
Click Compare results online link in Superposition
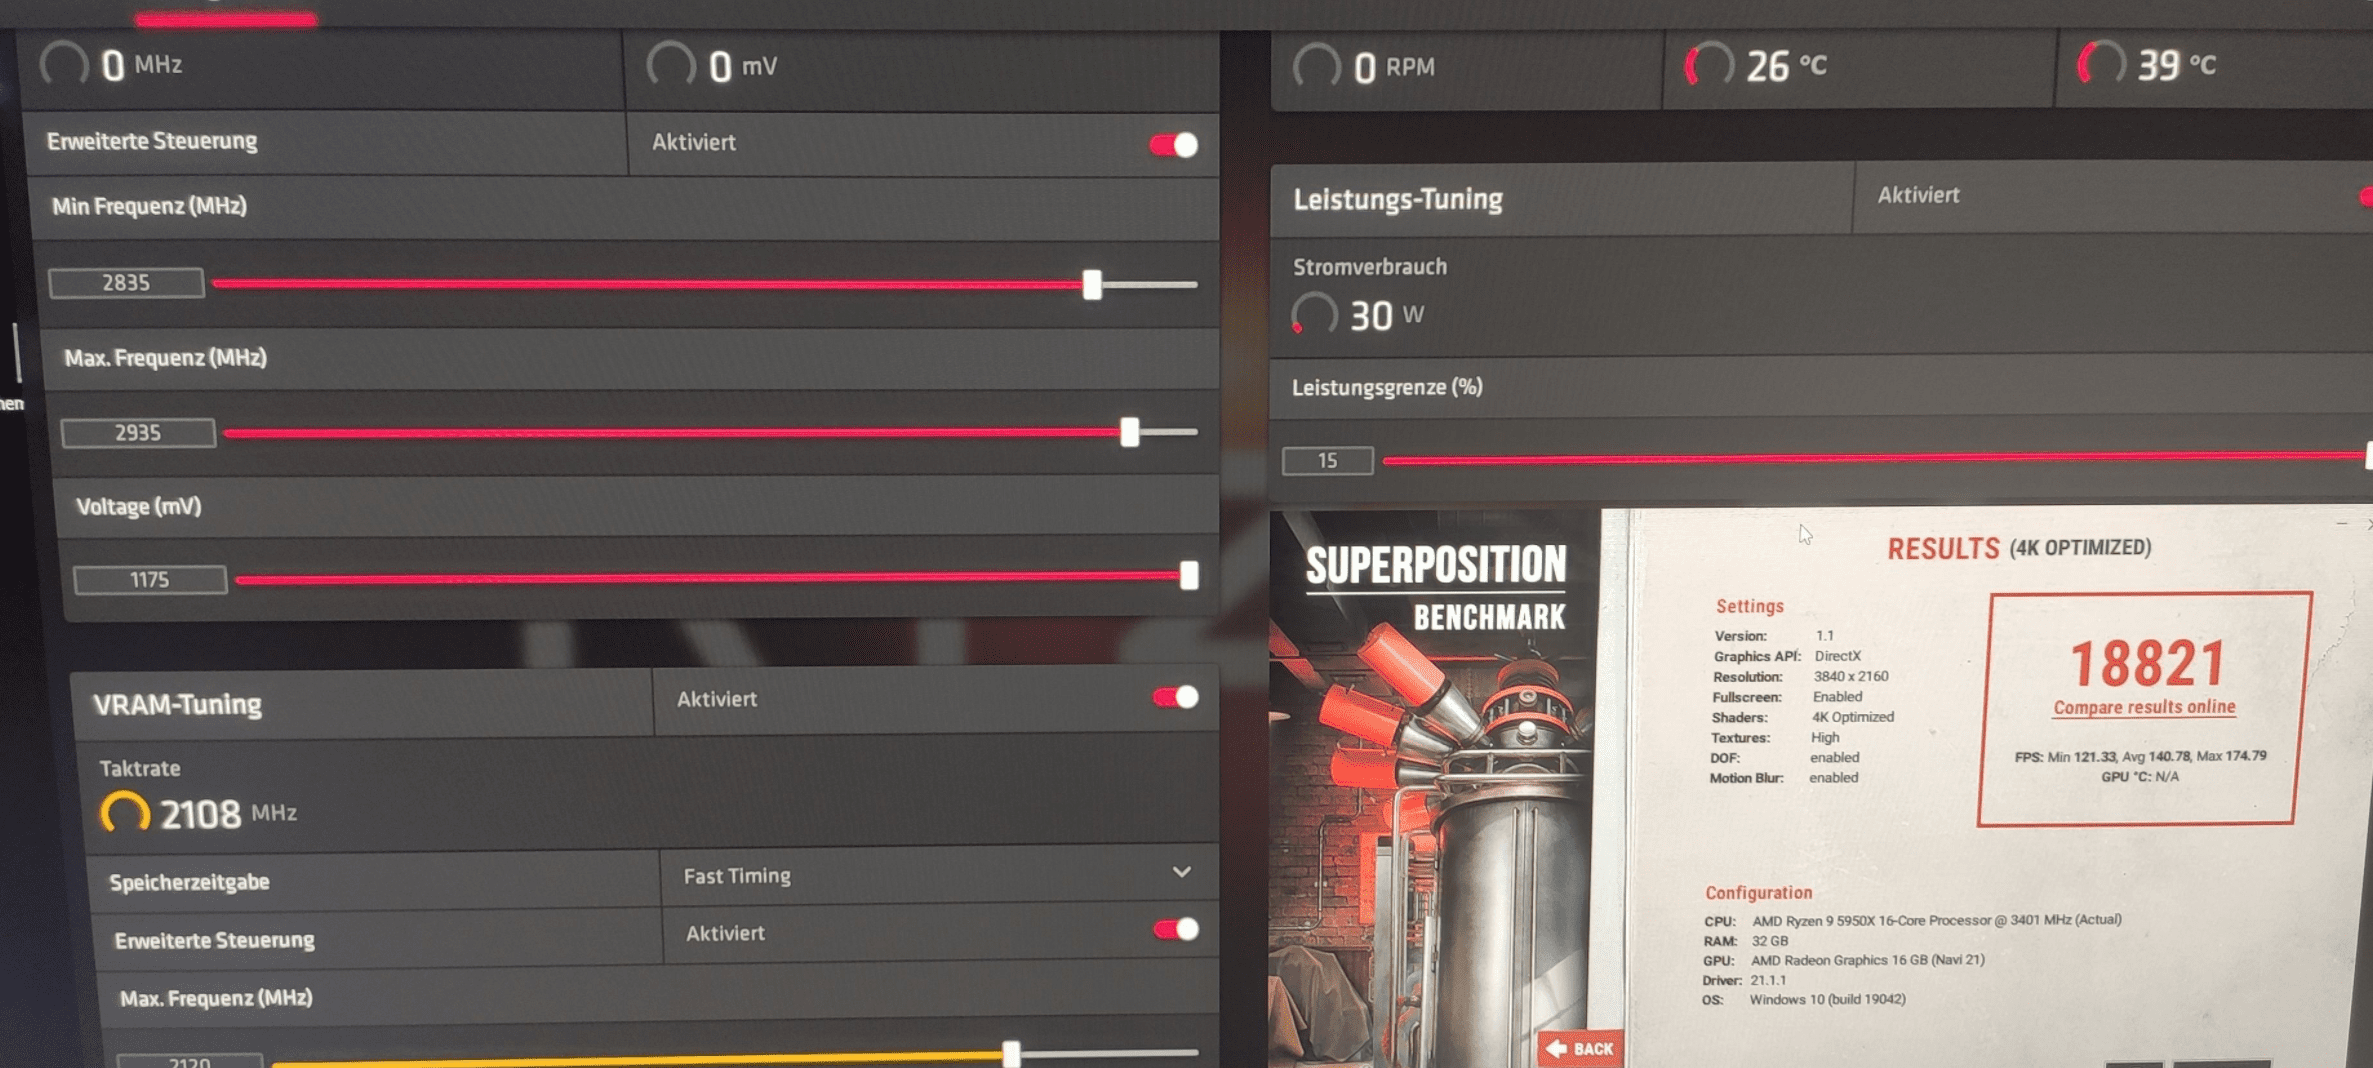click(2144, 707)
